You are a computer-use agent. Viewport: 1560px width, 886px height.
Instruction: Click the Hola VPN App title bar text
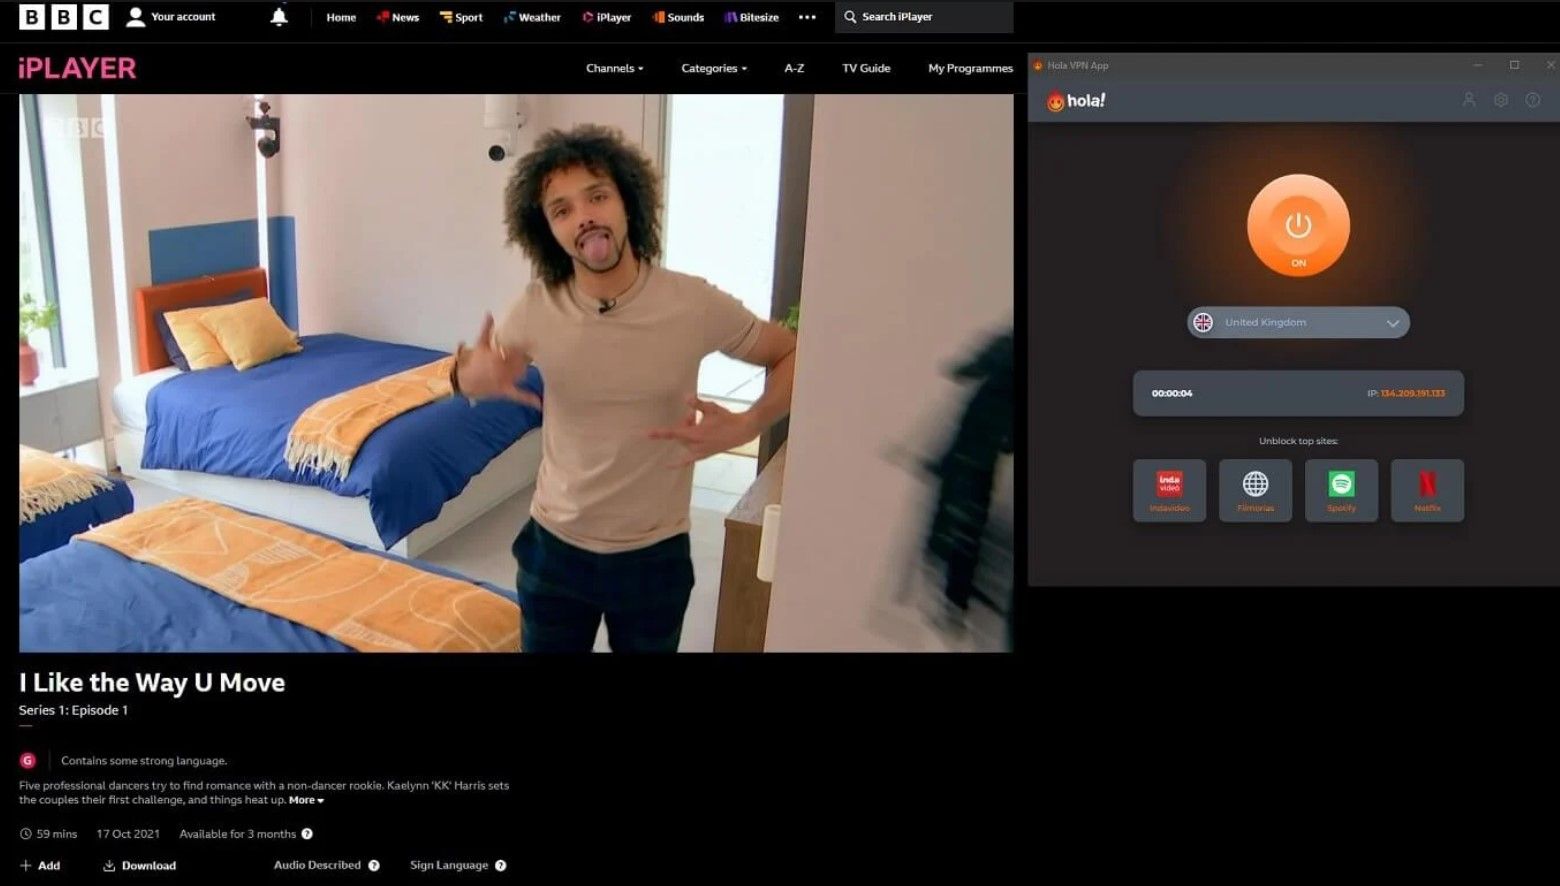(x=1078, y=65)
